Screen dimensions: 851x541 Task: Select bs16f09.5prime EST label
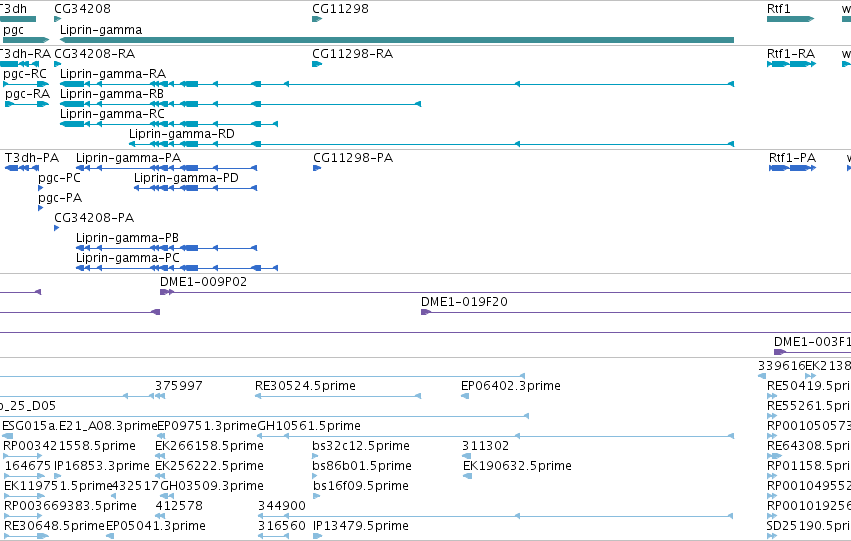(361, 487)
